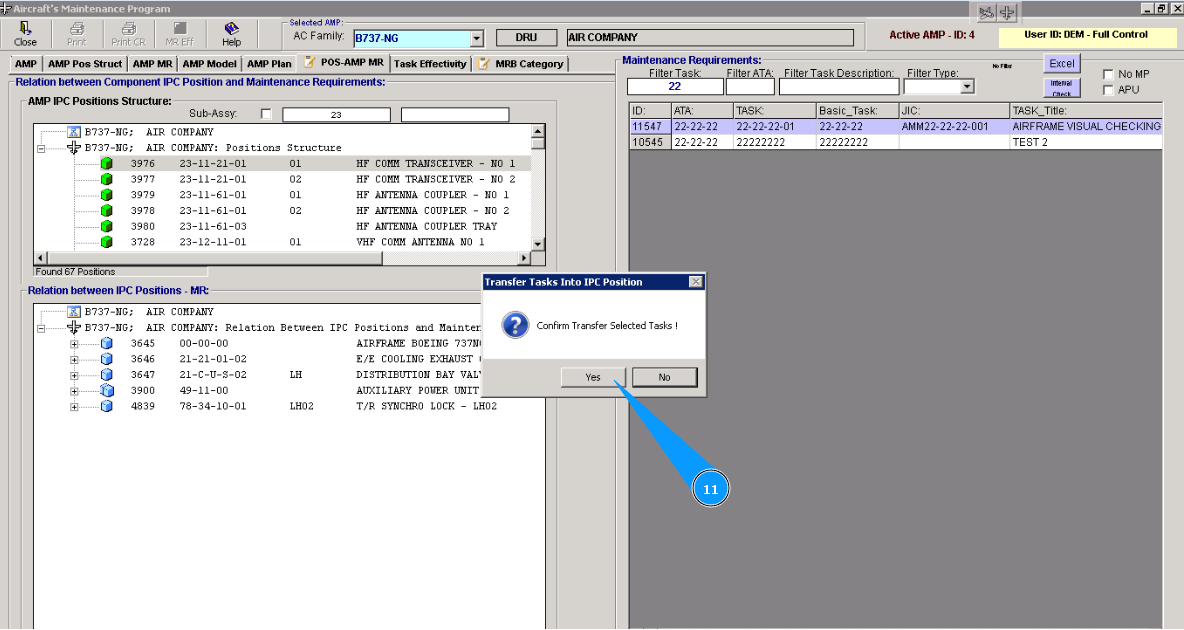The width and height of the screenshot is (1184, 630).
Task: Confirm transfer by clicking Yes
Action: tap(593, 377)
